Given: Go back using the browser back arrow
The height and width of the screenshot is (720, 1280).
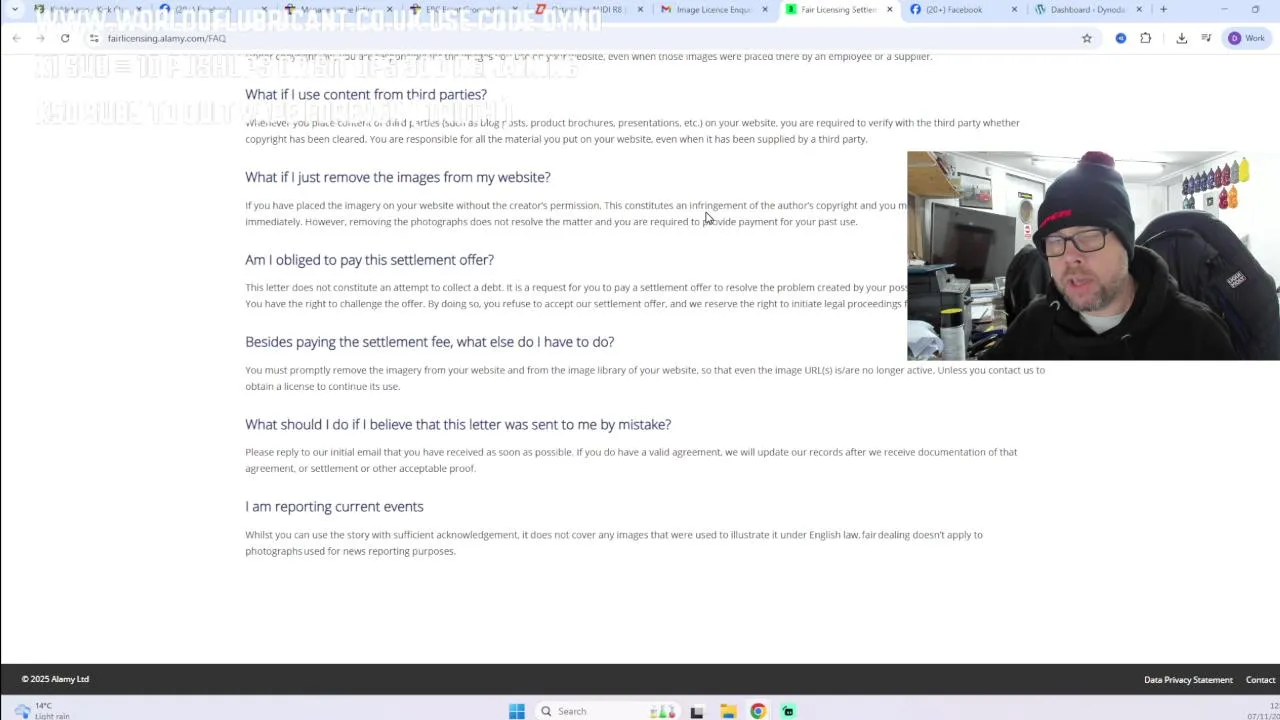Looking at the screenshot, I should [16, 38].
